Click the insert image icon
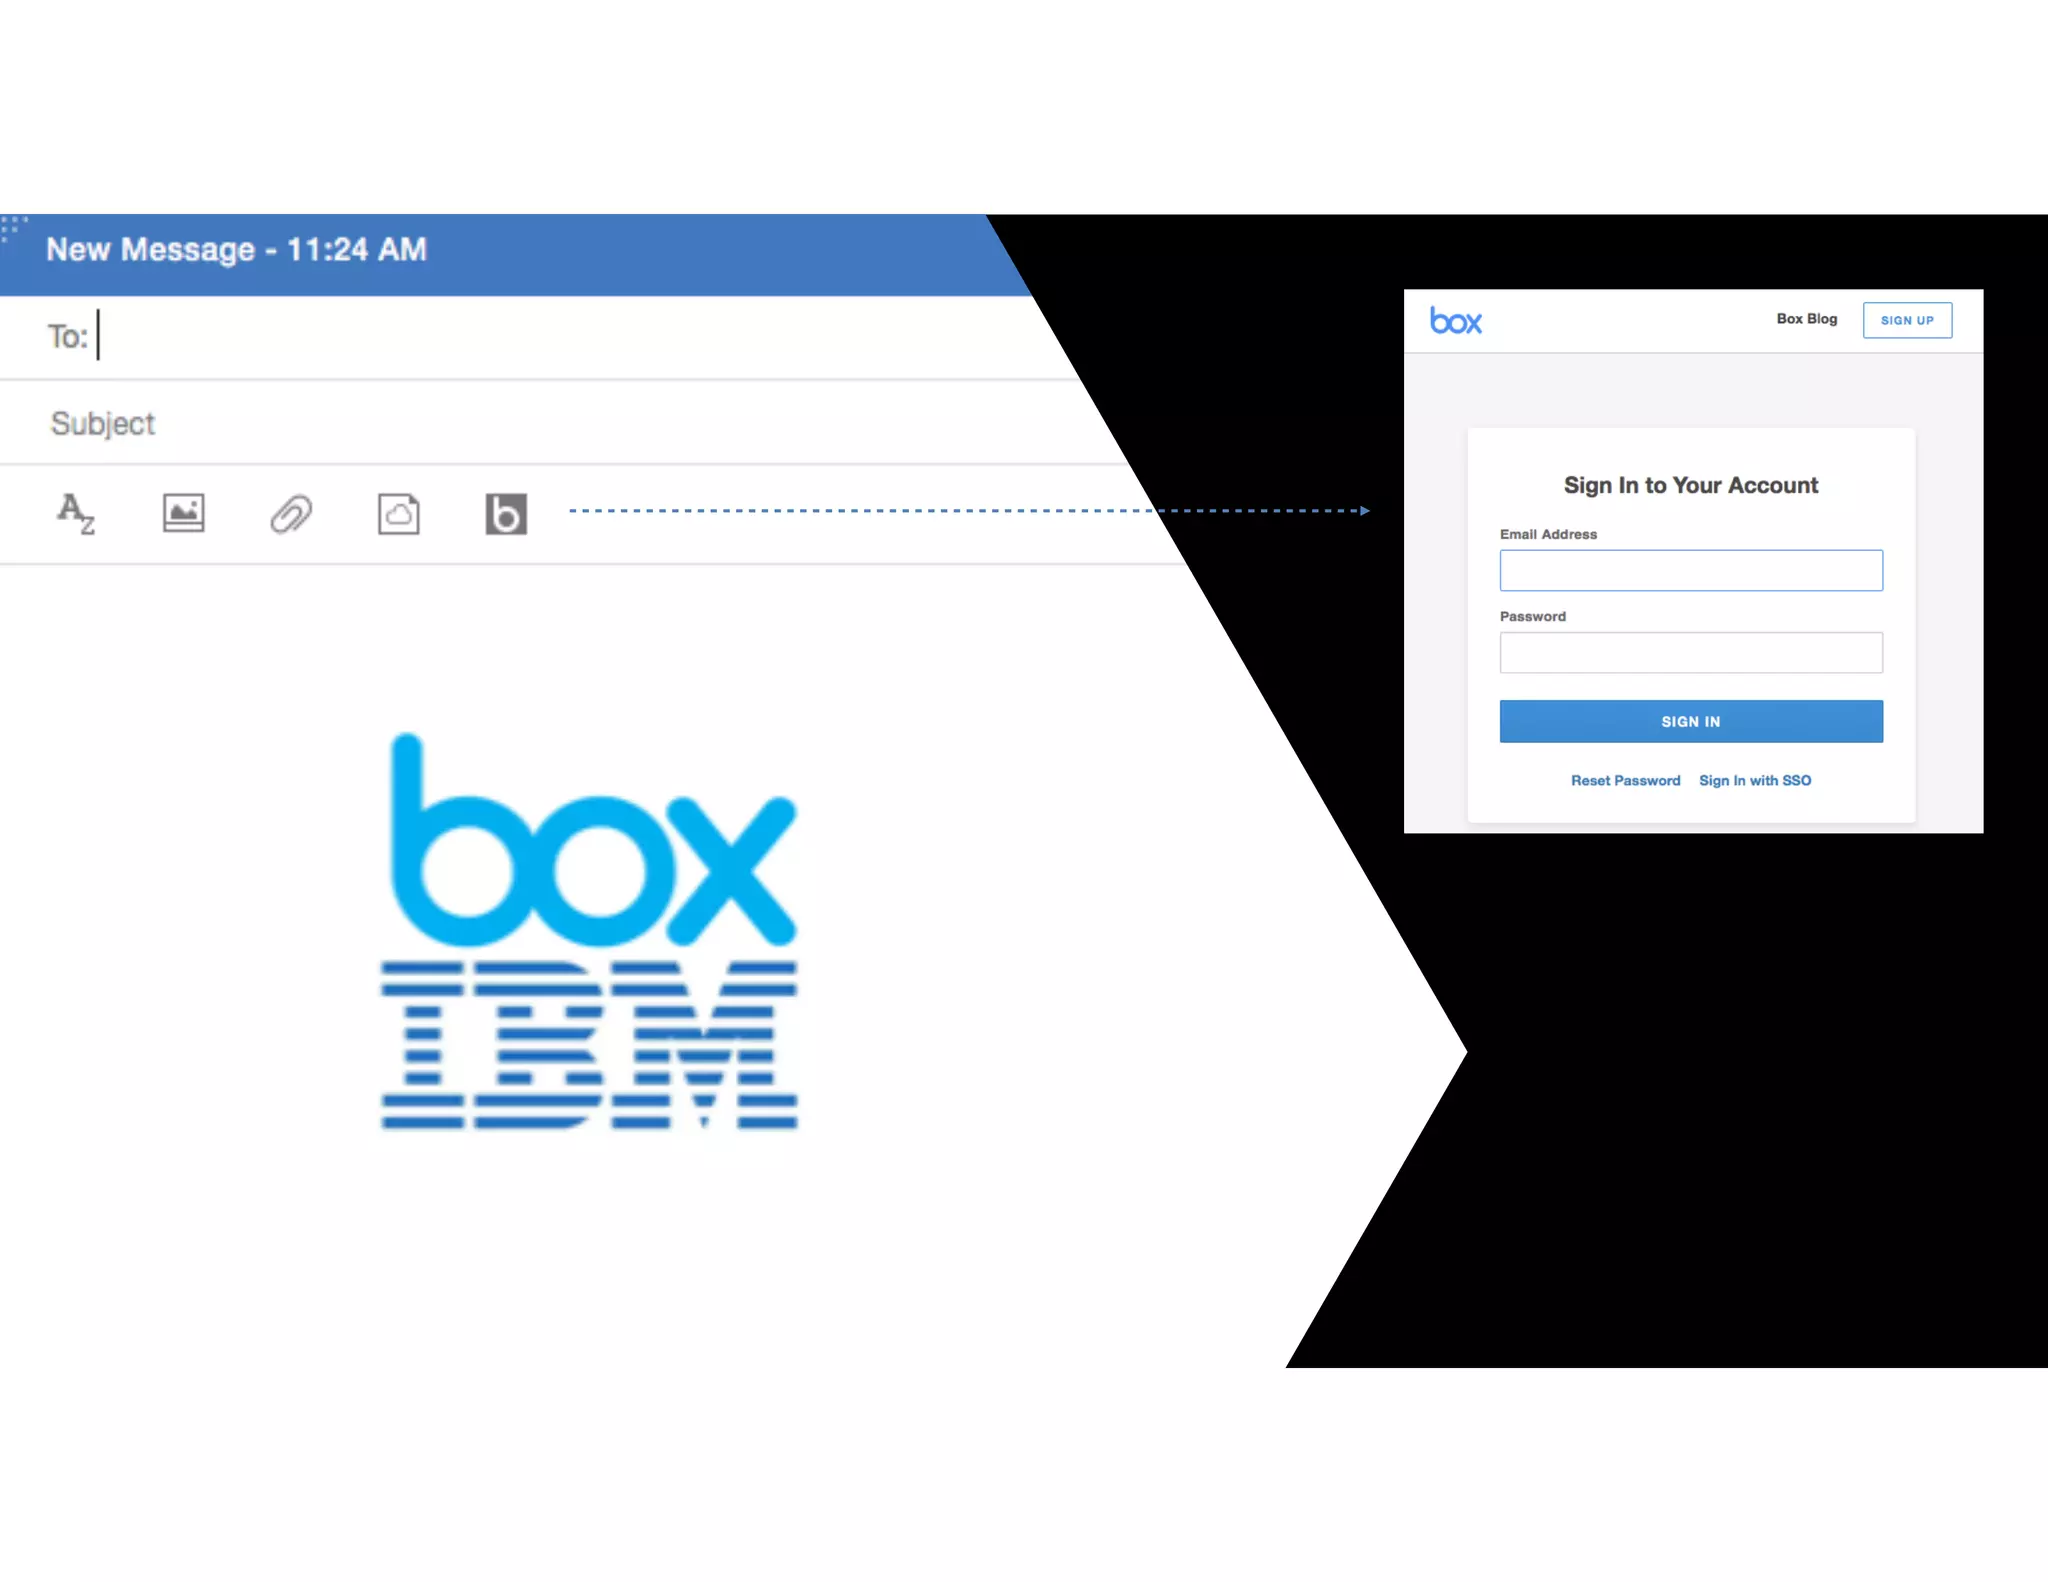The image size is (2048, 1582). (x=184, y=514)
